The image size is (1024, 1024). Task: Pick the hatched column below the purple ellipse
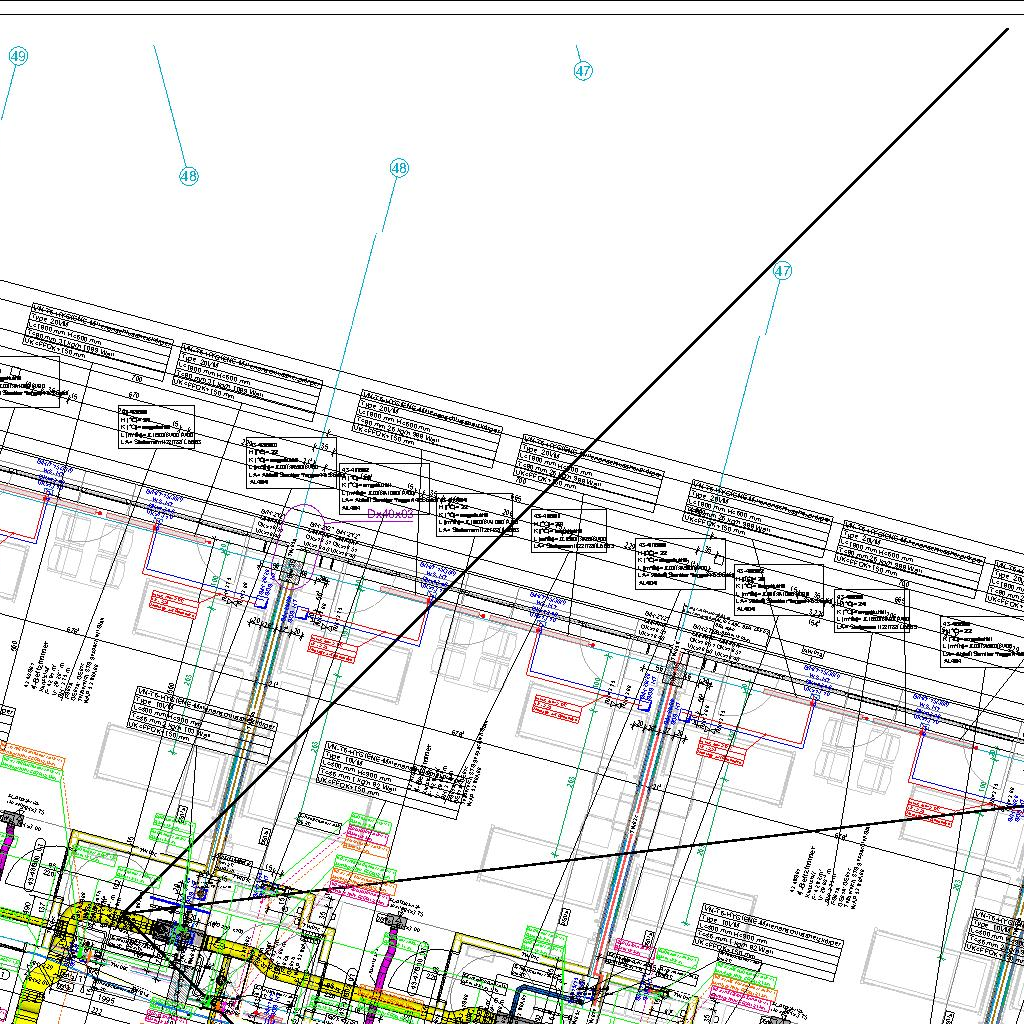tap(292, 570)
